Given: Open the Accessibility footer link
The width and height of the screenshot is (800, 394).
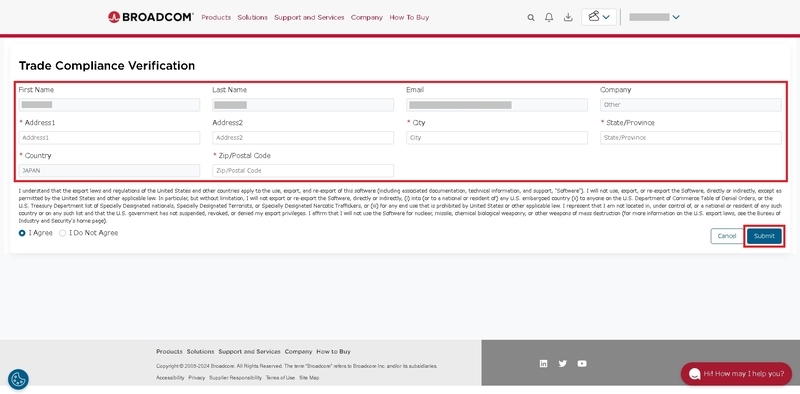Looking at the screenshot, I should pyautogui.click(x=170, y=378).
